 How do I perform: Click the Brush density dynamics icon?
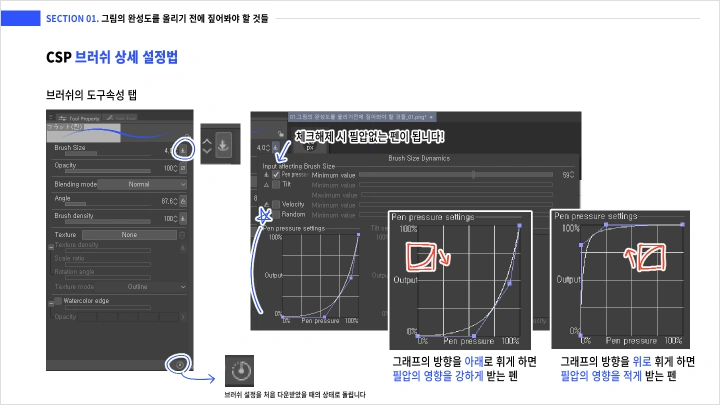coord(183,218)
